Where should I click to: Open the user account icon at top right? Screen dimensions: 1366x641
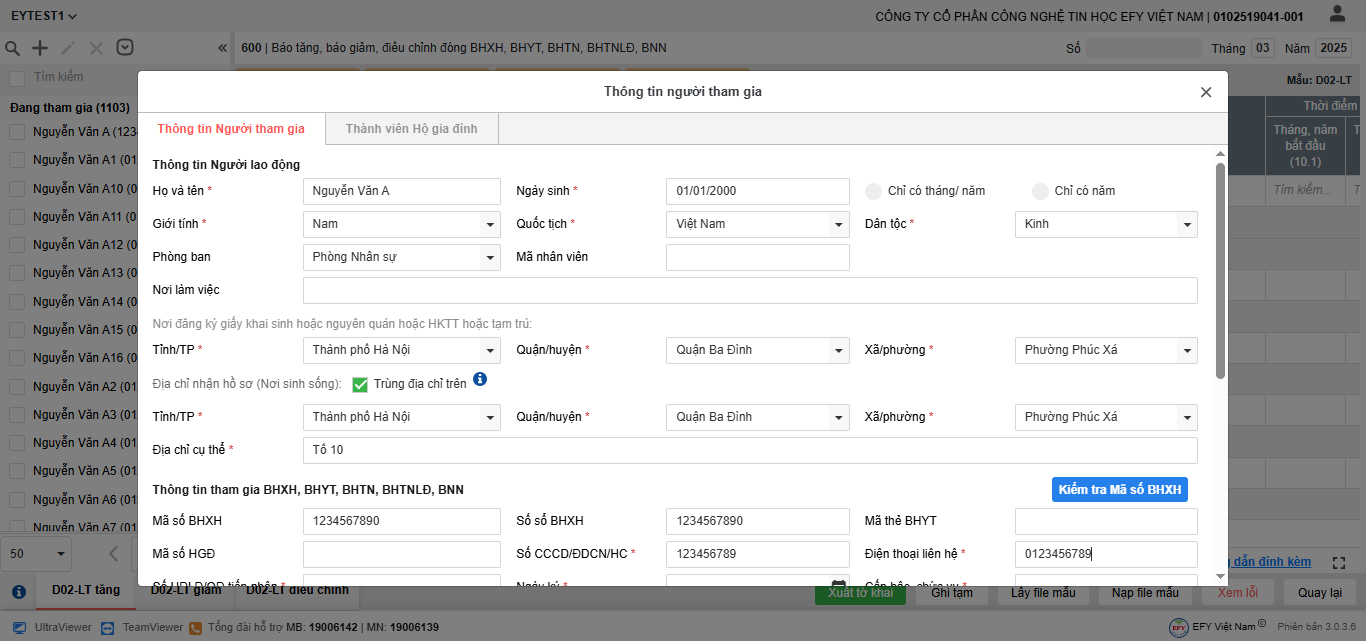[x=1337, y=15]
